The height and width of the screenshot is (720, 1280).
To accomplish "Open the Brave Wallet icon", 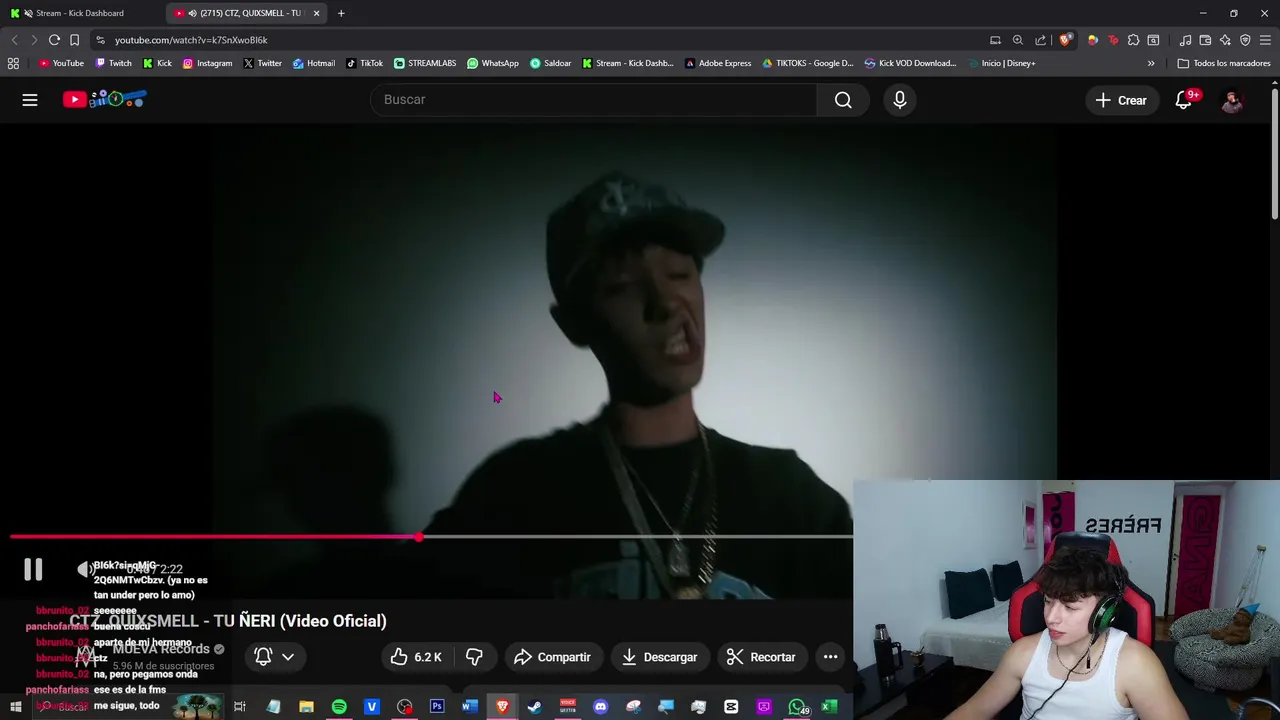I will 1205,40.
